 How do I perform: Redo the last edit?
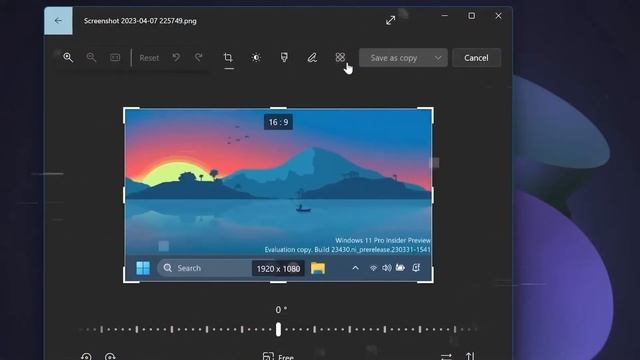[x=198, y=57]
